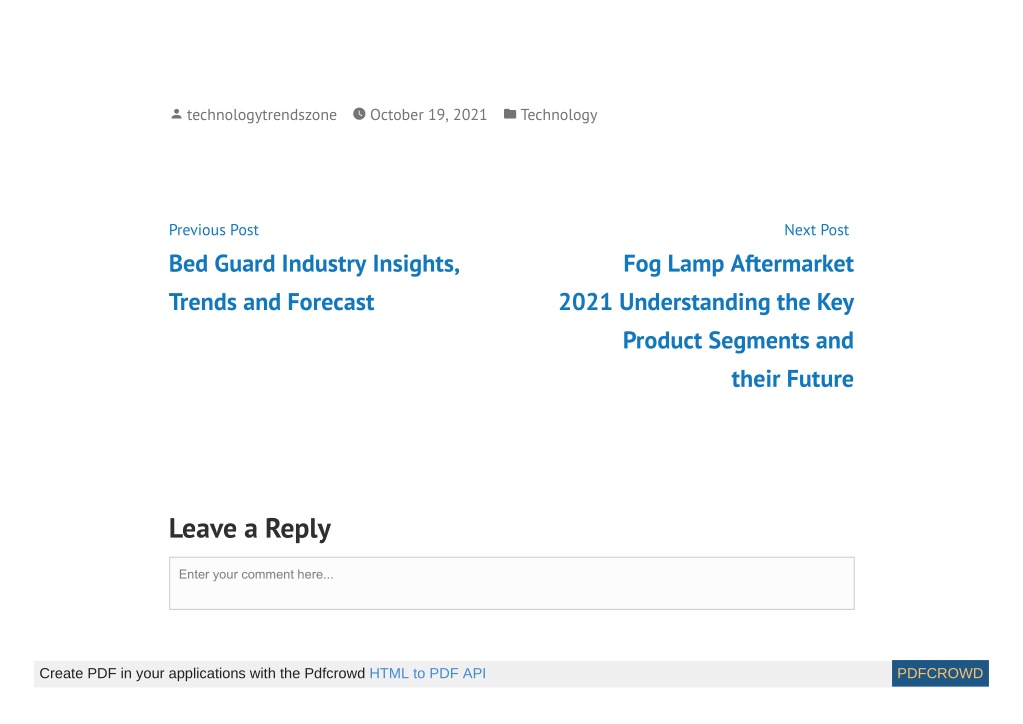Click the Previous Post label
This screenshot has height=724, width=1023.
click(x=213, y=230)
